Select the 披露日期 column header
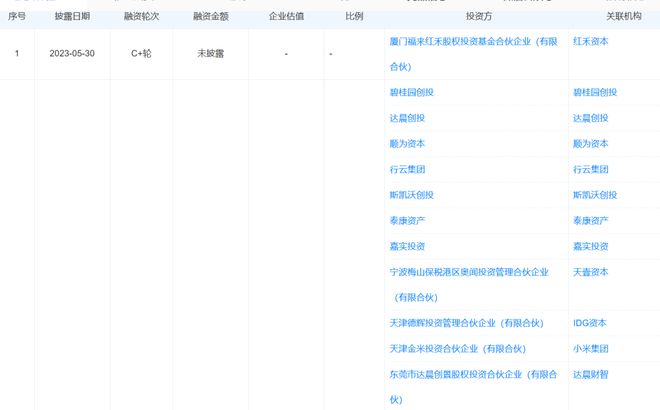660x410 pixels. [x=72, y=16]
